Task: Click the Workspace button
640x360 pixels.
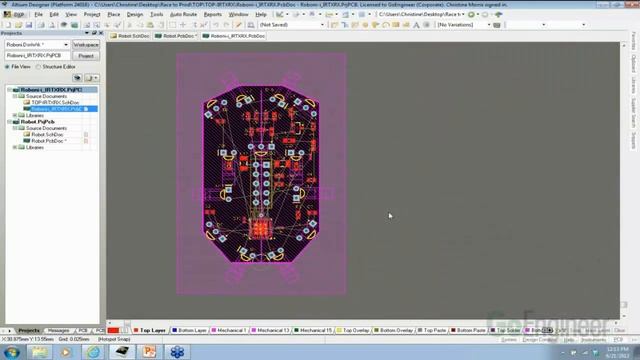Action: pos(86,44)
